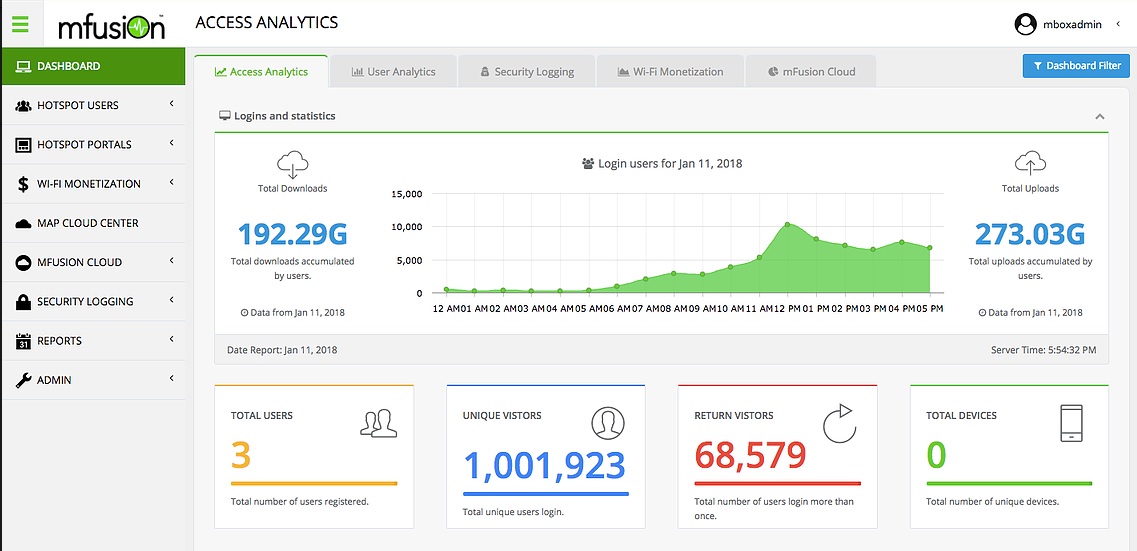Click the mfusion logo

click(112, 26)
